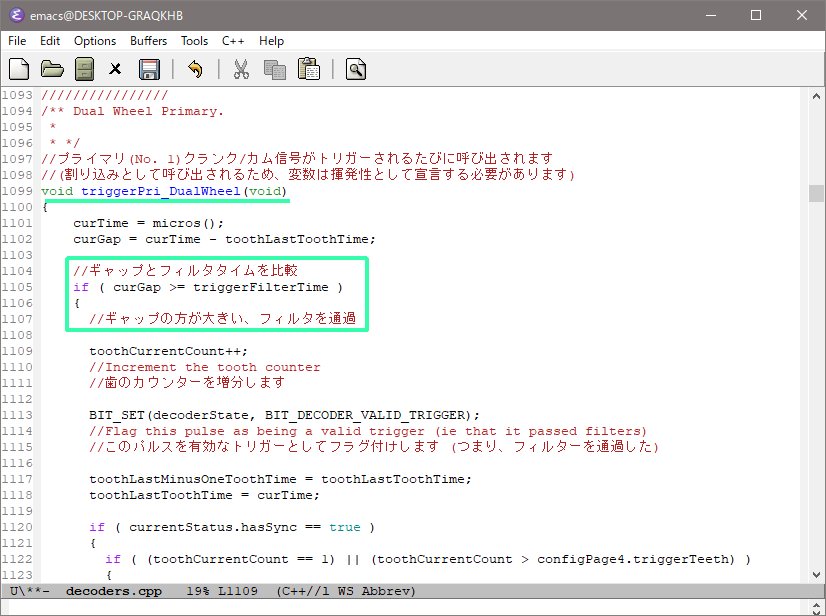Click the U\**- status in mode line

30,591
